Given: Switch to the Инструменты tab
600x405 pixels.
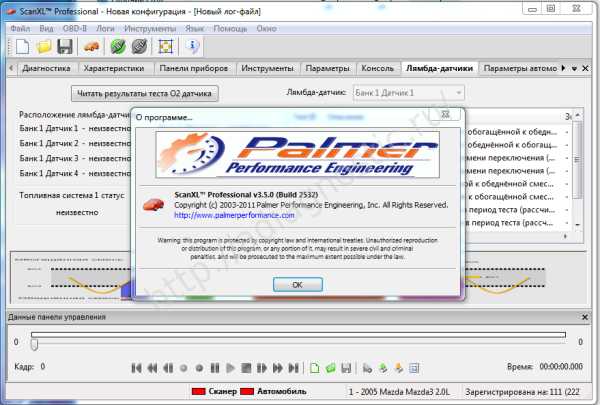Looking at the screenshot, I should pos(267,68).
